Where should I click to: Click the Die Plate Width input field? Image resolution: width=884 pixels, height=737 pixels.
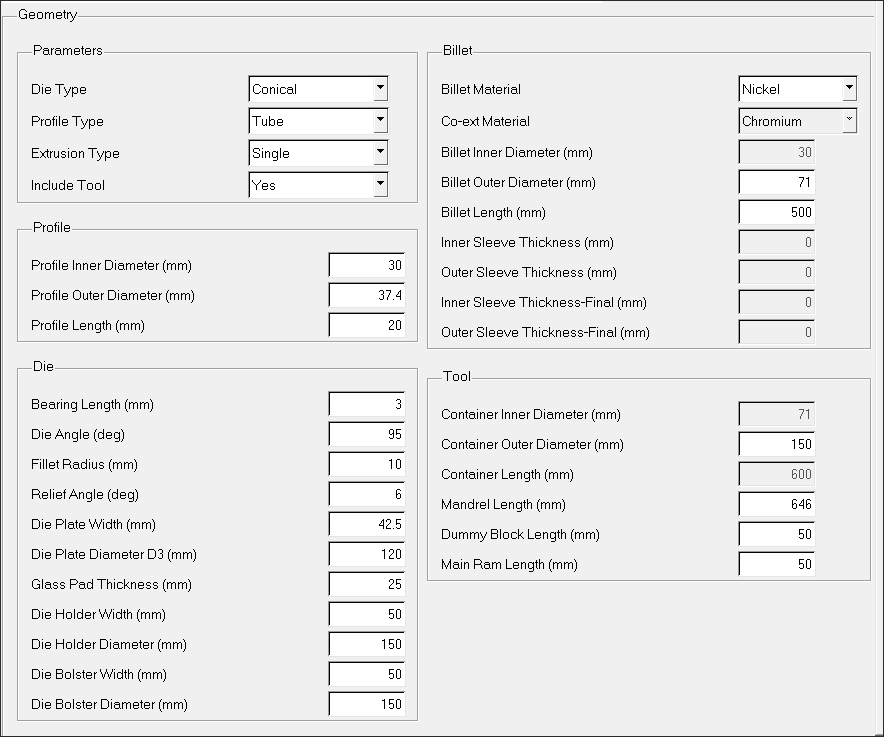click(365, 524)
